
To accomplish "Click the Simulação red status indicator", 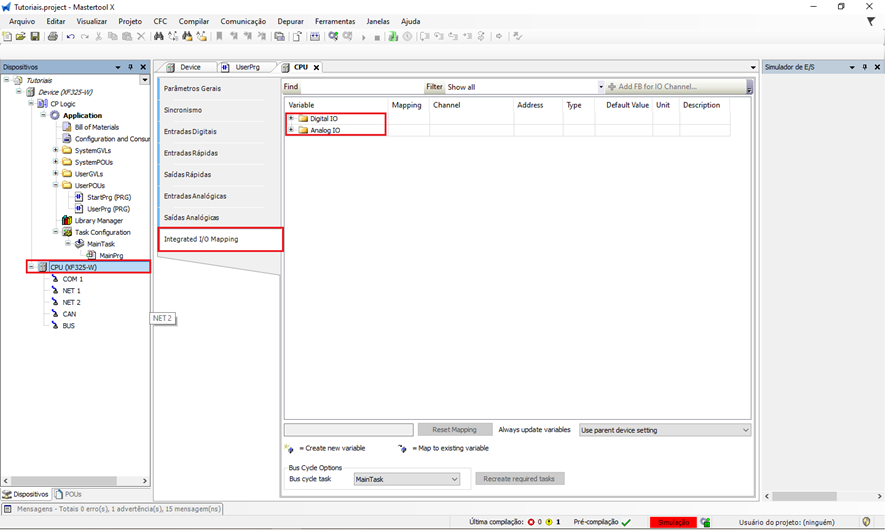I will (x=673, y=522).
